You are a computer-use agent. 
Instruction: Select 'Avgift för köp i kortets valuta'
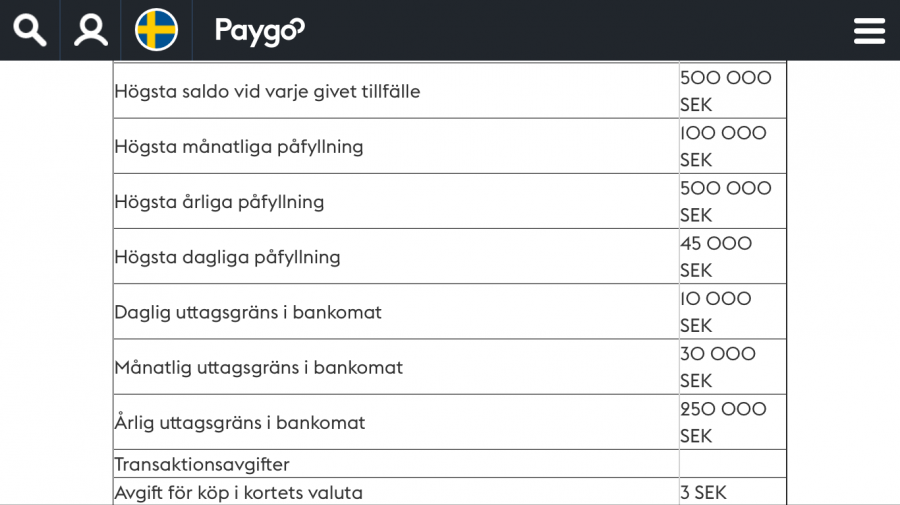point(239,492)
